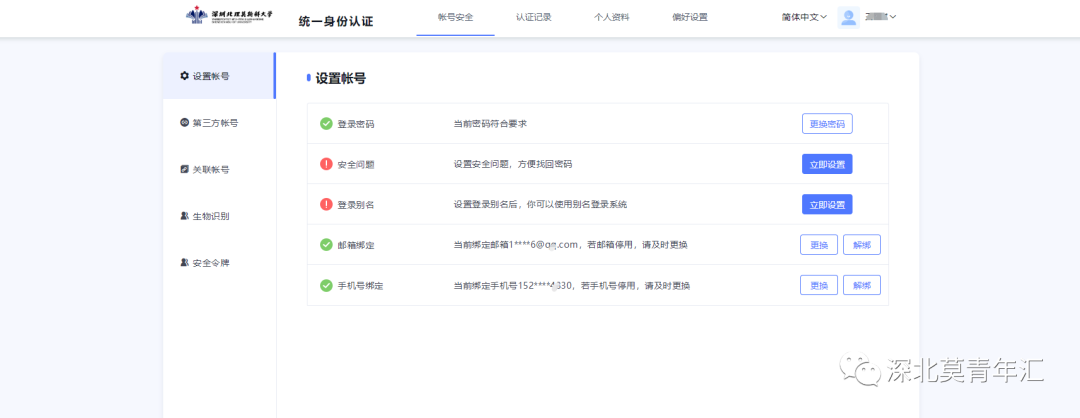Click the 安全令牌 sidebar icon
1080x418 pixels.
[x=184, y=263]
